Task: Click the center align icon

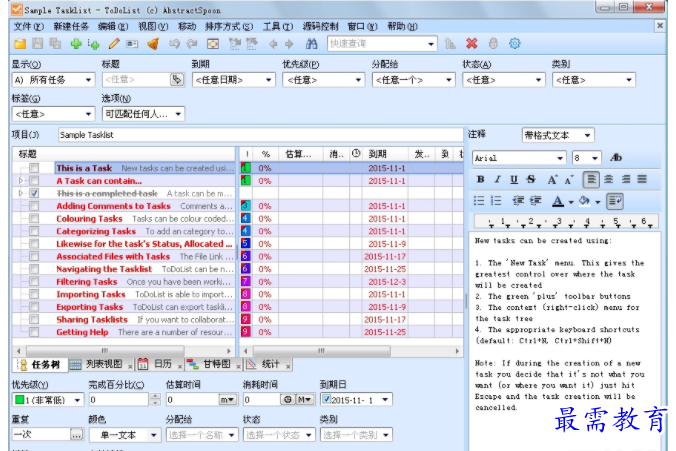Action: (x=608, y=179)
